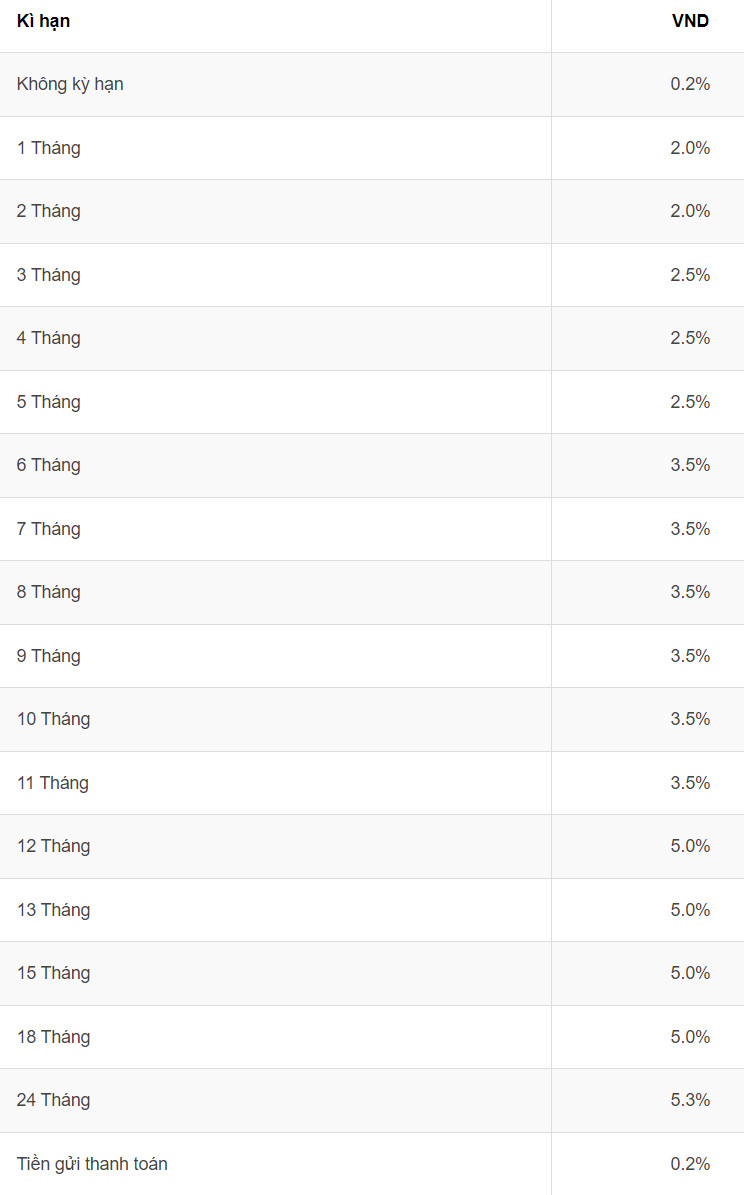Click the 3.5% rate for 10 Tháng
Screen dimensions: 744x1195
[x=690, y=719]
